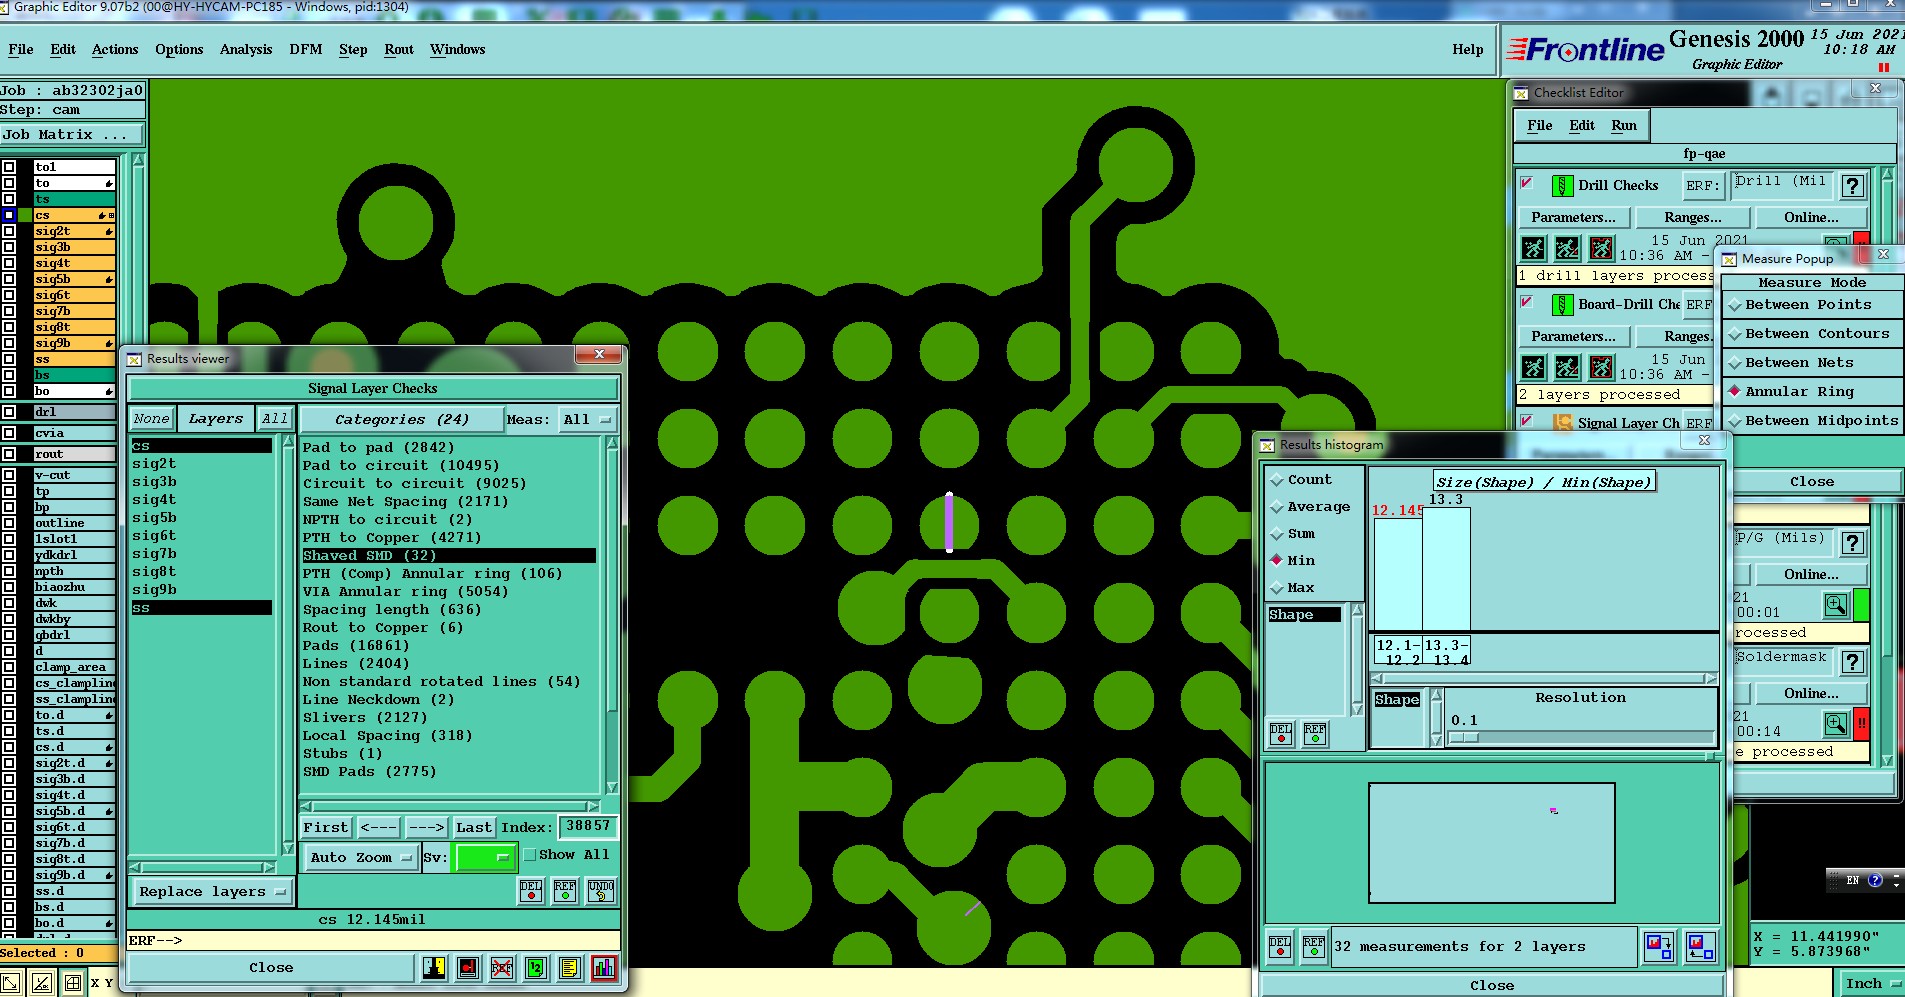Open DFM menu
This screenshot has width=1905, height=997.
pos(306,50)
